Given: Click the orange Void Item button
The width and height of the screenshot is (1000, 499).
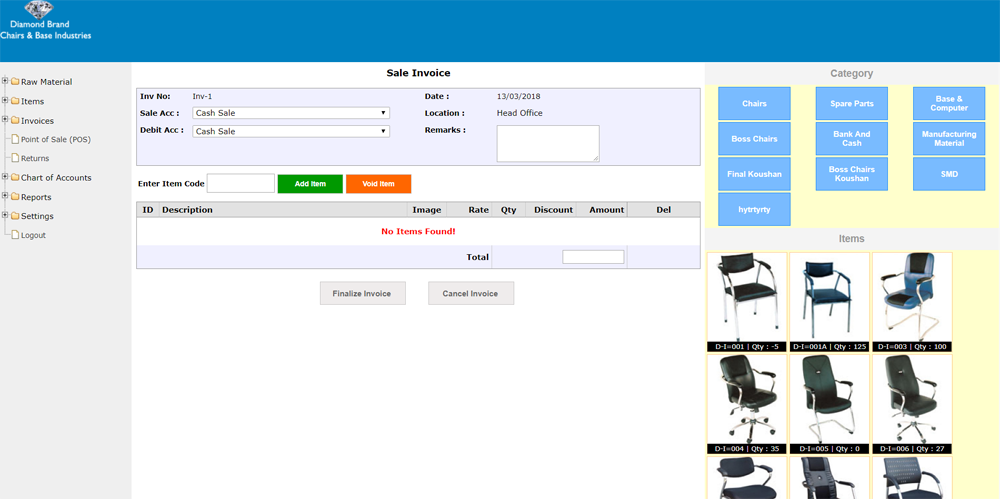Looking at the screenshot, I should click(378, 184).
